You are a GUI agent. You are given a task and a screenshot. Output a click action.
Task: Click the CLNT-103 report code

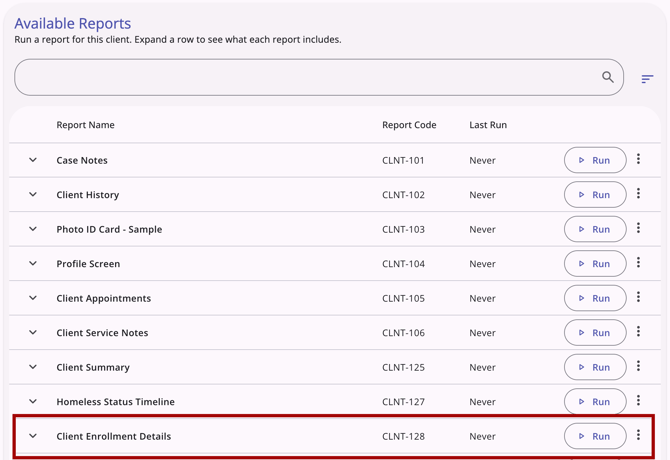[403, 229]
